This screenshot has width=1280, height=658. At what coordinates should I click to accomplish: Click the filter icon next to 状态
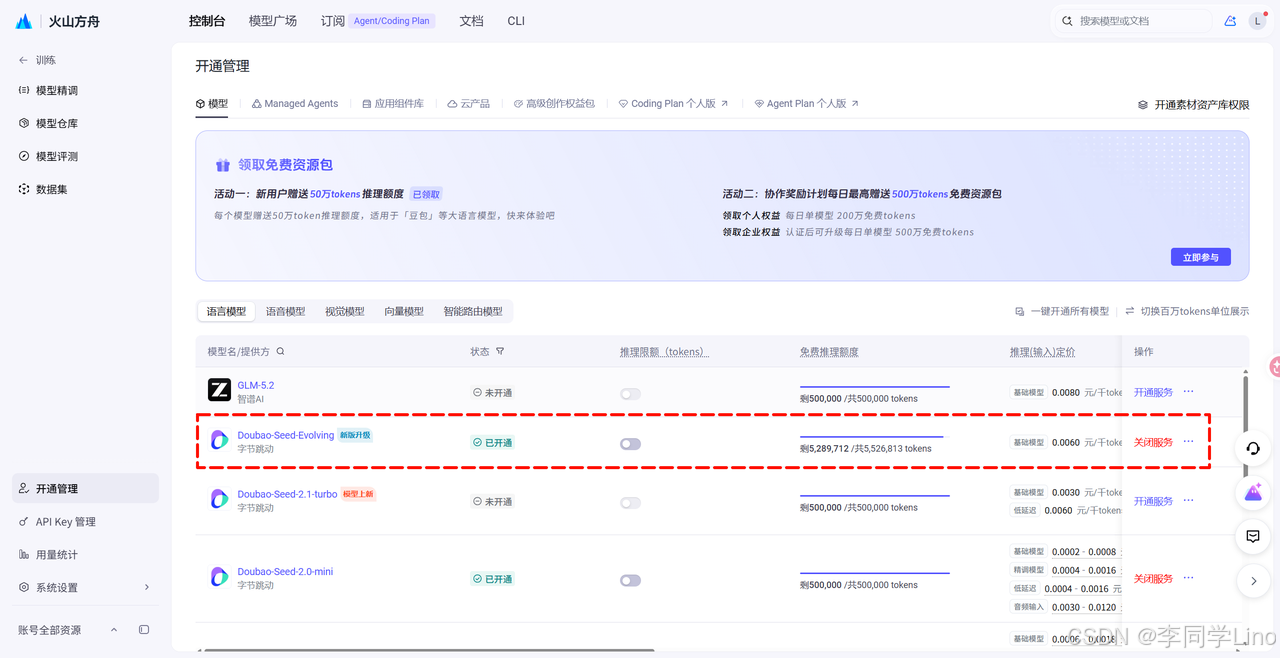[500, 352]
